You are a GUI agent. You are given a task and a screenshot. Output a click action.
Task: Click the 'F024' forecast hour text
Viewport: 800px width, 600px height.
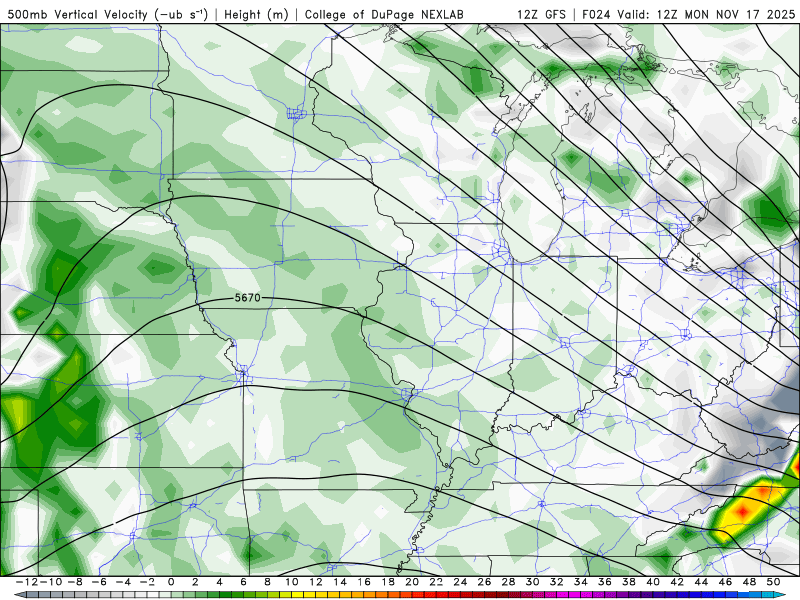point(597,14)
